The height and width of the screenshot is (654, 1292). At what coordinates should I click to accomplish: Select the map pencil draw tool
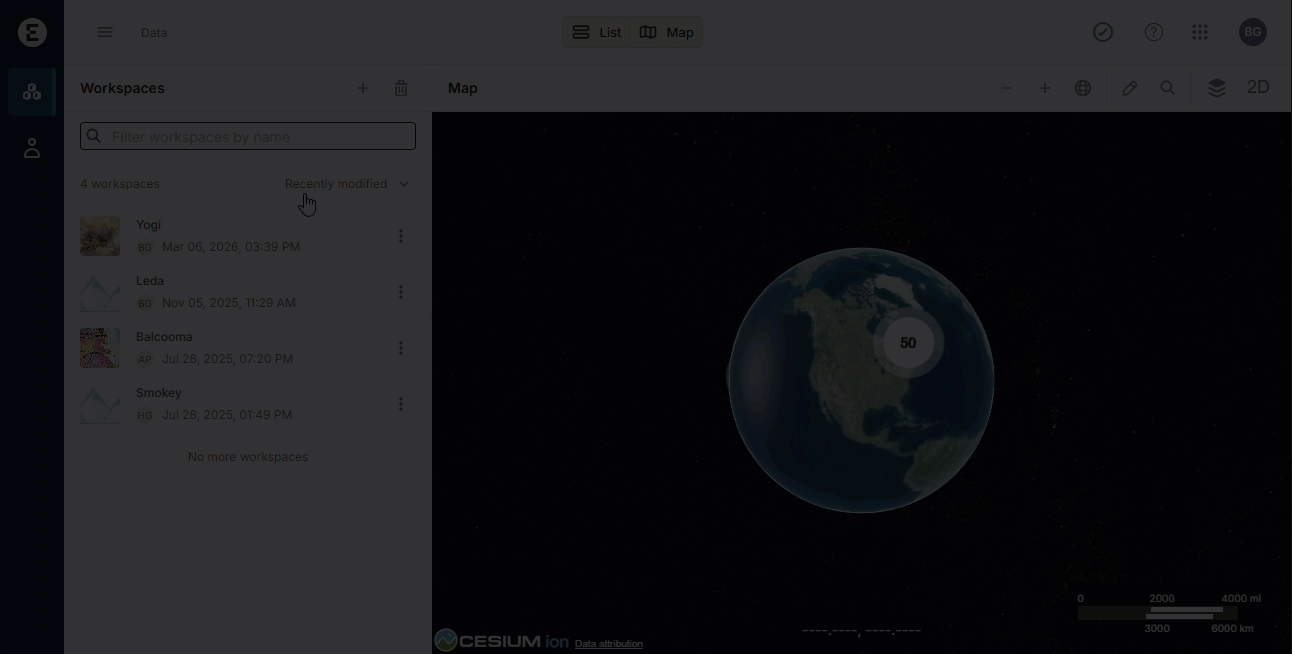tap(1130, 88)
